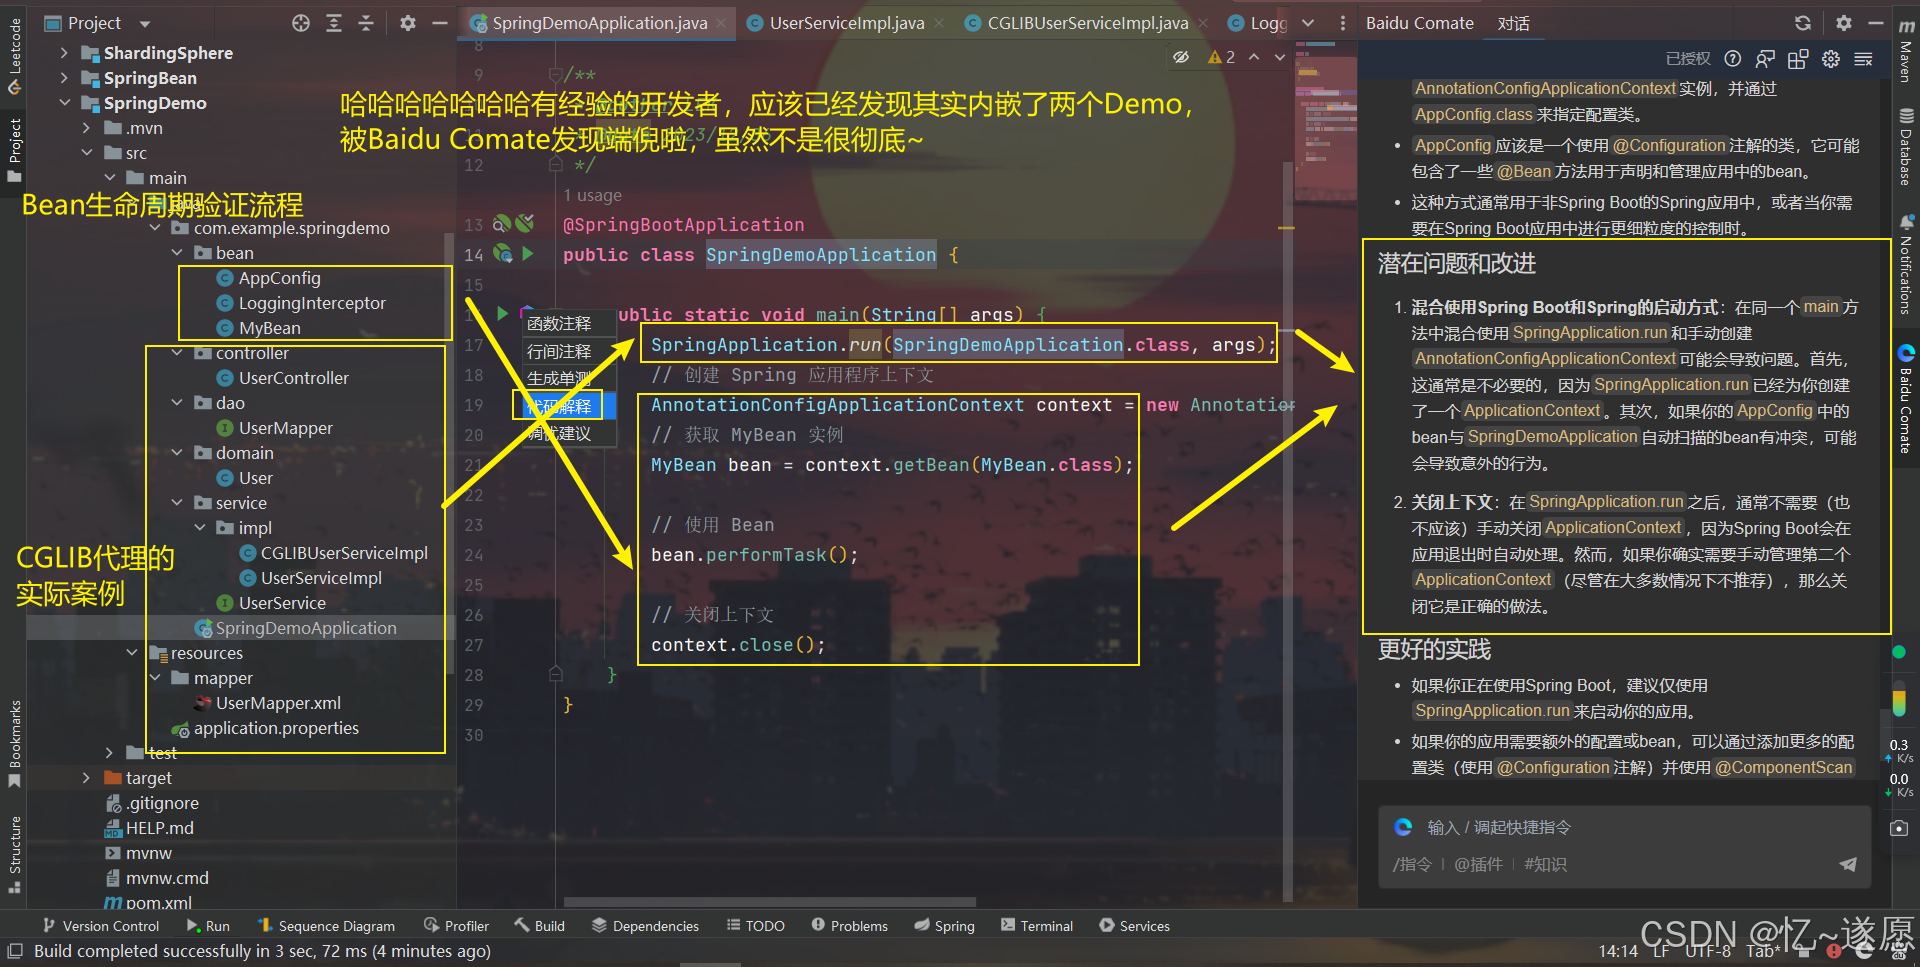Choose 行间注释 from Comate popup menu
The height and width of the screenshot is (967, 1920).
(560, 351)
